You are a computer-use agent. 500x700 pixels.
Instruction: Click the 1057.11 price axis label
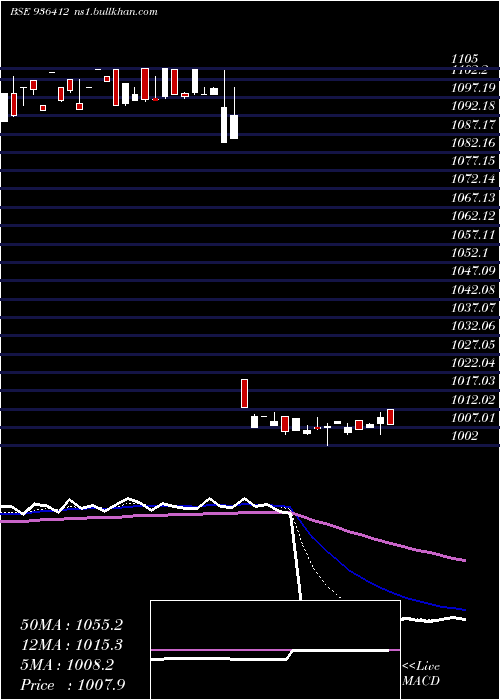pos(473,234)
